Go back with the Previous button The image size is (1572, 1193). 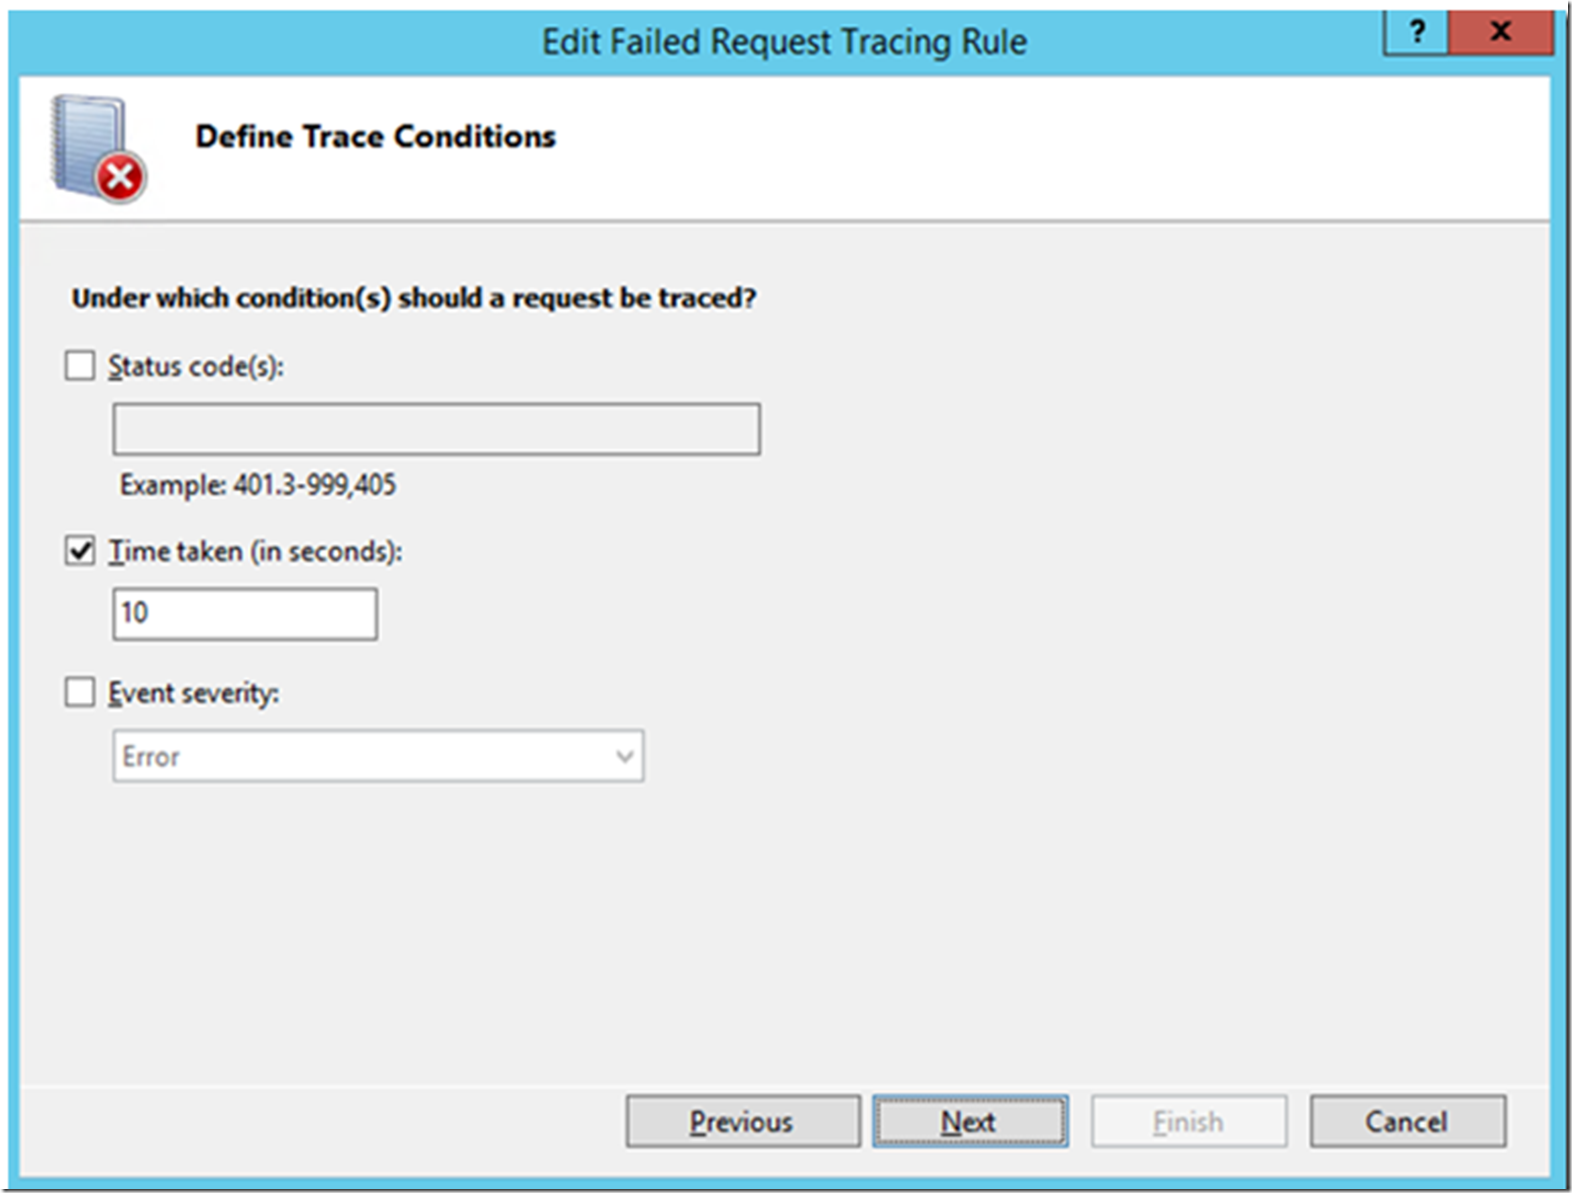742,1122
